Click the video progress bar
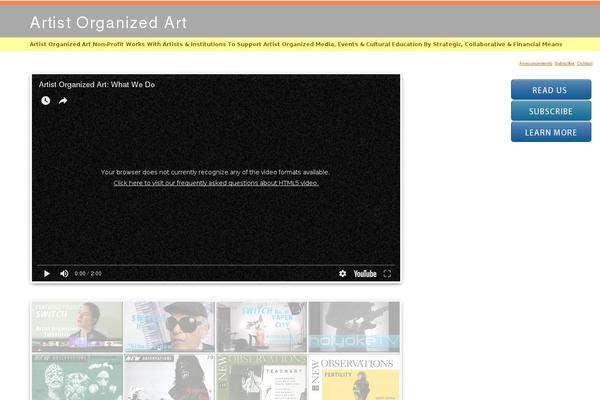The height and width of the screenshot is (400, 600). click(x=216, y=265)
